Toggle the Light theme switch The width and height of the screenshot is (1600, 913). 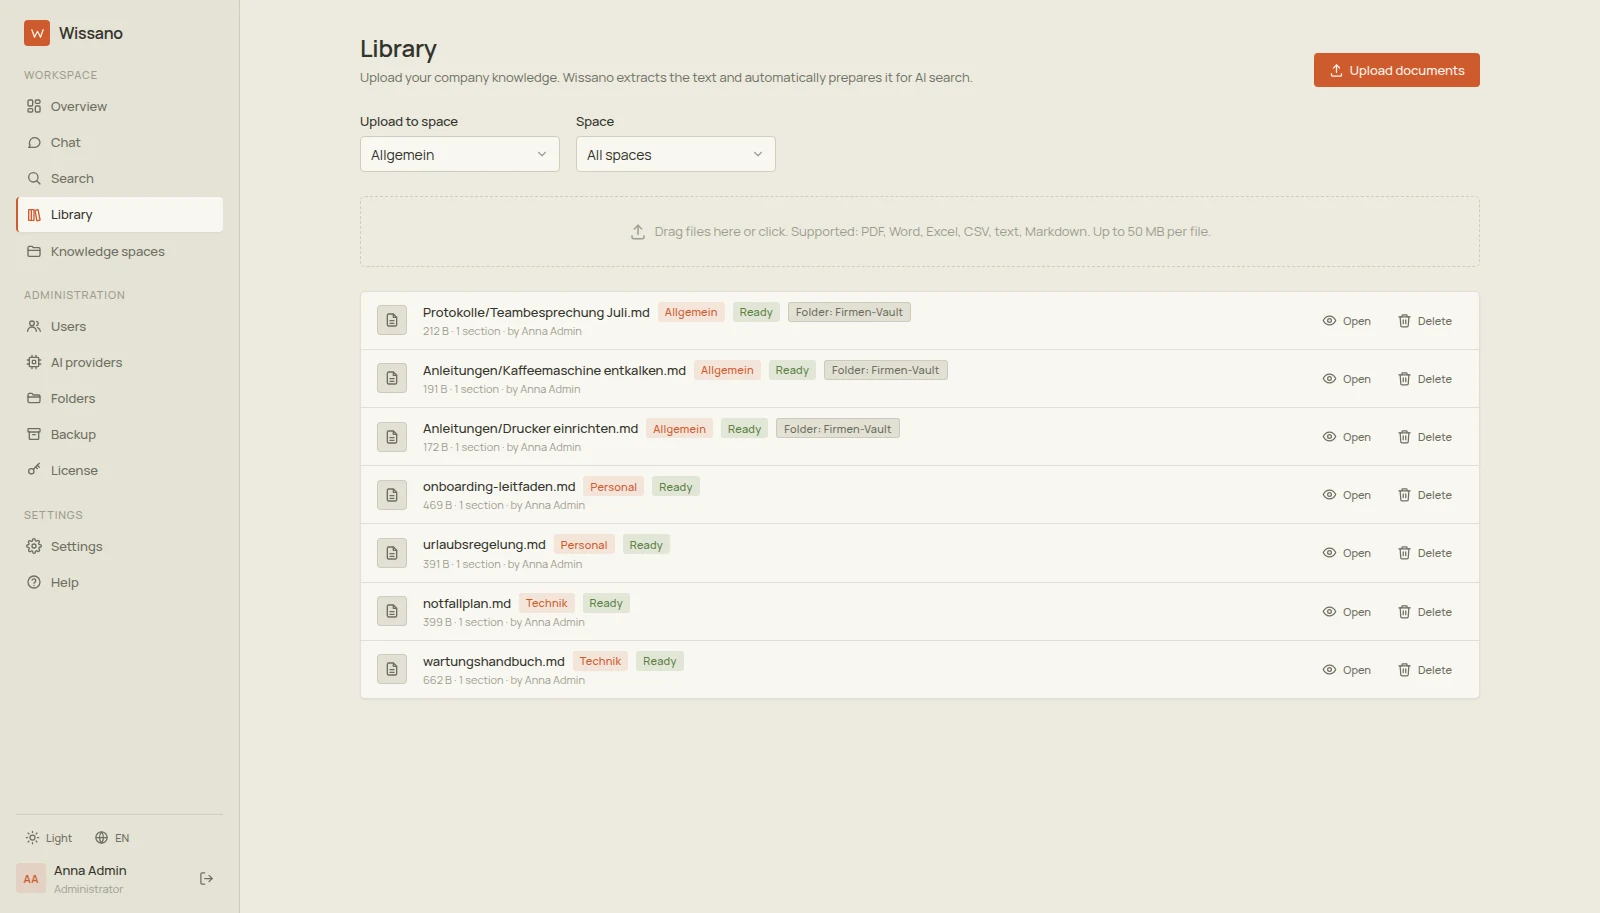pyautogui.click(x=49, y=838)
